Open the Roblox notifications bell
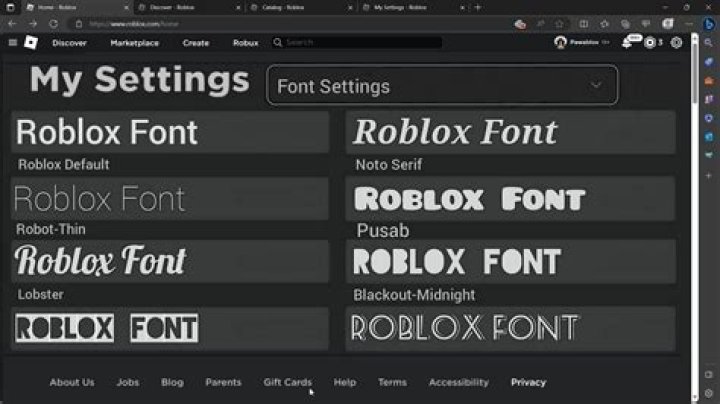The height and width of the screenshot is (404, 720). point(627,43)
